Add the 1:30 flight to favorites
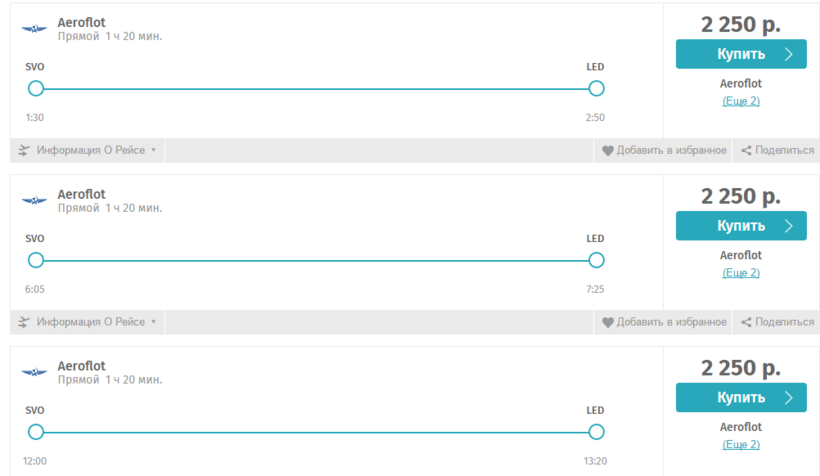 [671, 151]
